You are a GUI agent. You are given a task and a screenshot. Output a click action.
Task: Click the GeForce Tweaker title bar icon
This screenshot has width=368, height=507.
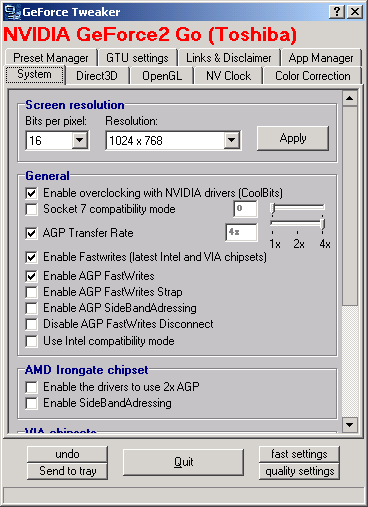point(13,12)
